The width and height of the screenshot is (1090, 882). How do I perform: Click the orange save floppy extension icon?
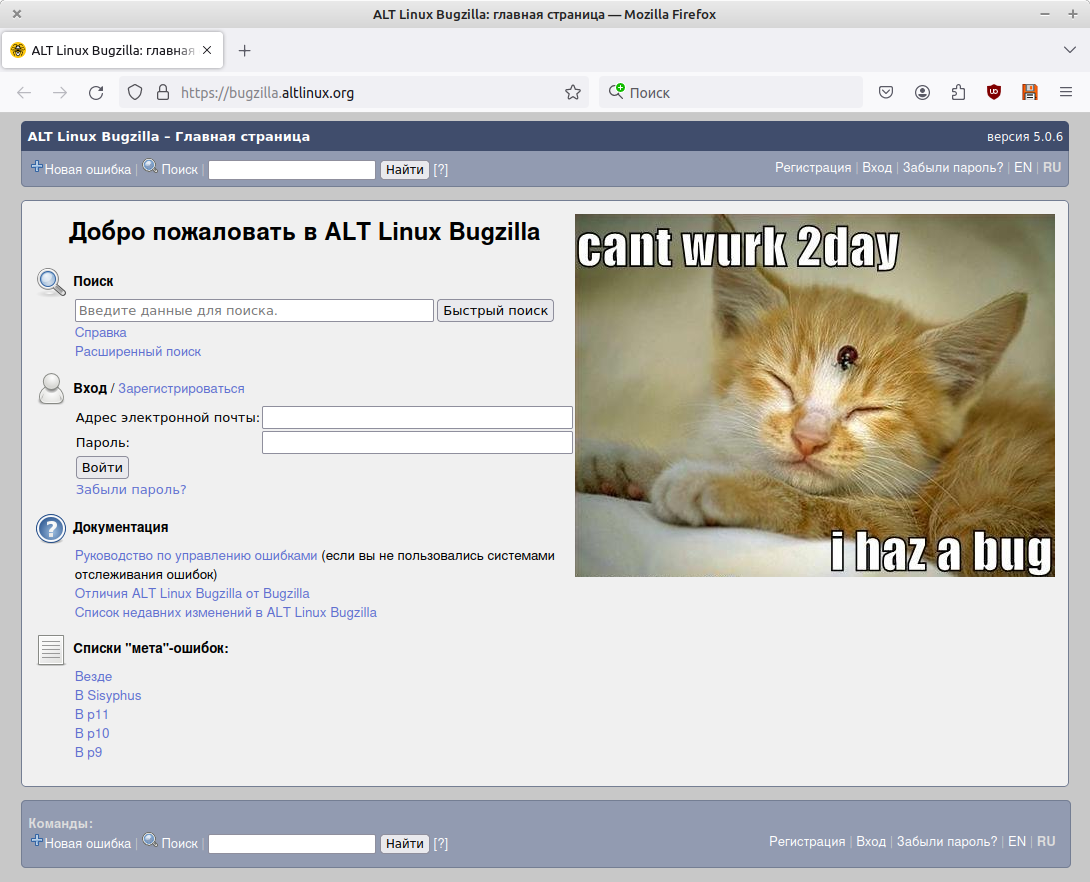click(1030, 93)
